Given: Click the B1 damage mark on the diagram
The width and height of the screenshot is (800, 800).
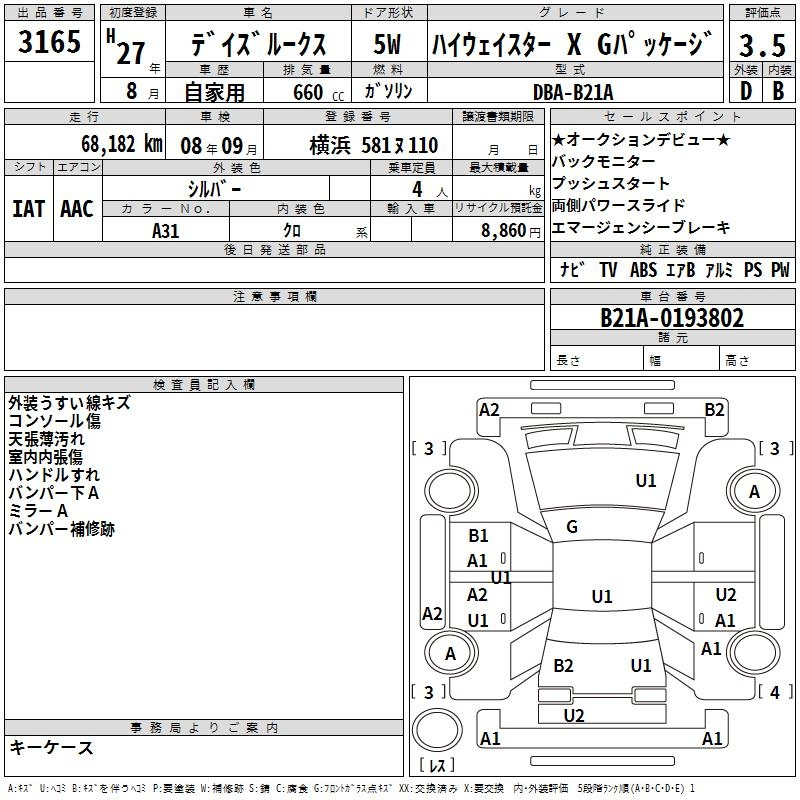Looking at the screenshot, I should point(478,536).
